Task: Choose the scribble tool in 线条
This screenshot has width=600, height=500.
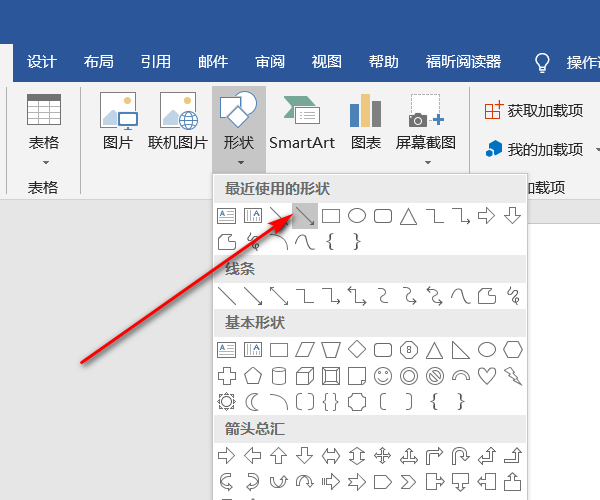Action: 513,296
